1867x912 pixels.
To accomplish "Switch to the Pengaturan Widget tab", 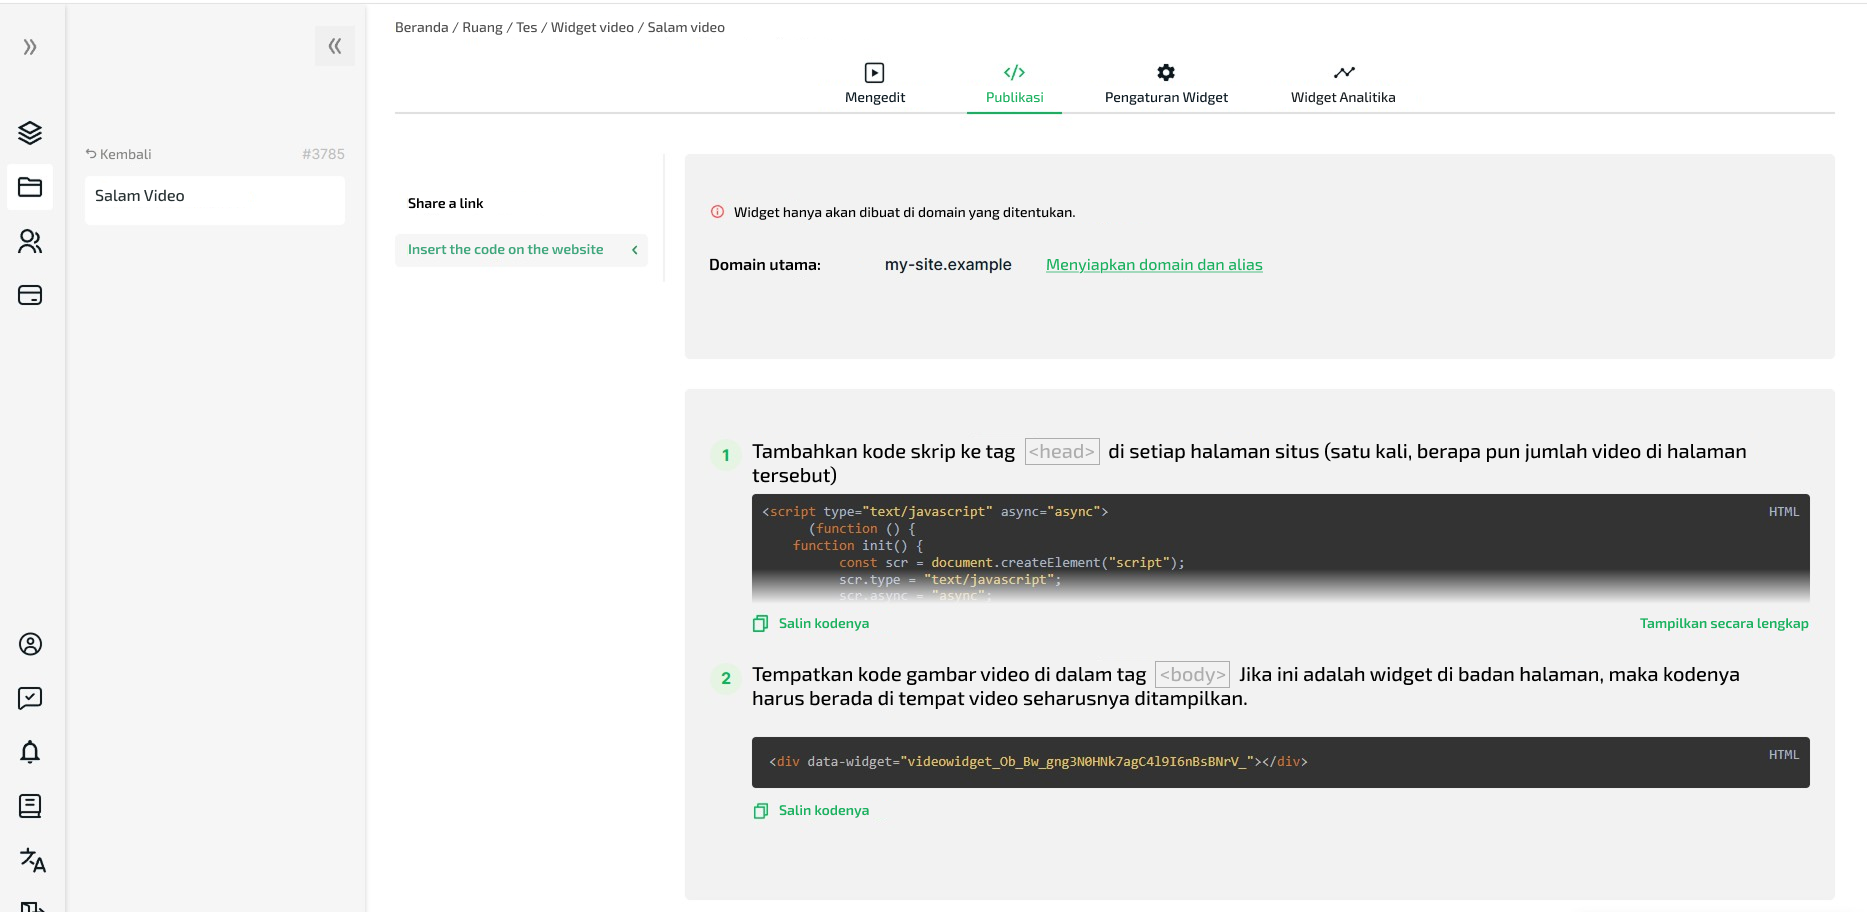I will tap(1165, 84).
